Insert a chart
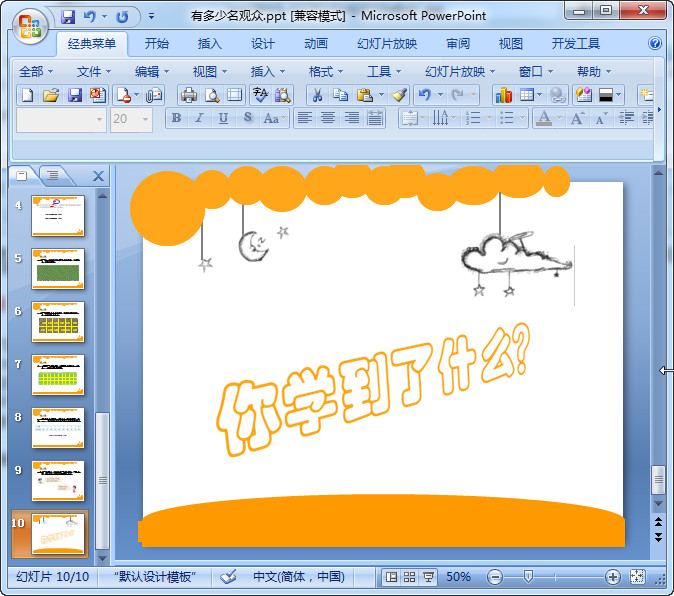The image size is (674, 596). pos(503,95)
